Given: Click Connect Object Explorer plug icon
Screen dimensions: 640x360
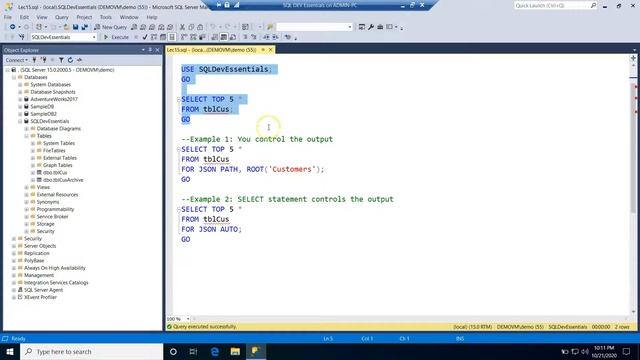Looking at the screenshot, I should pyautogui.click(x=35, y=60).
